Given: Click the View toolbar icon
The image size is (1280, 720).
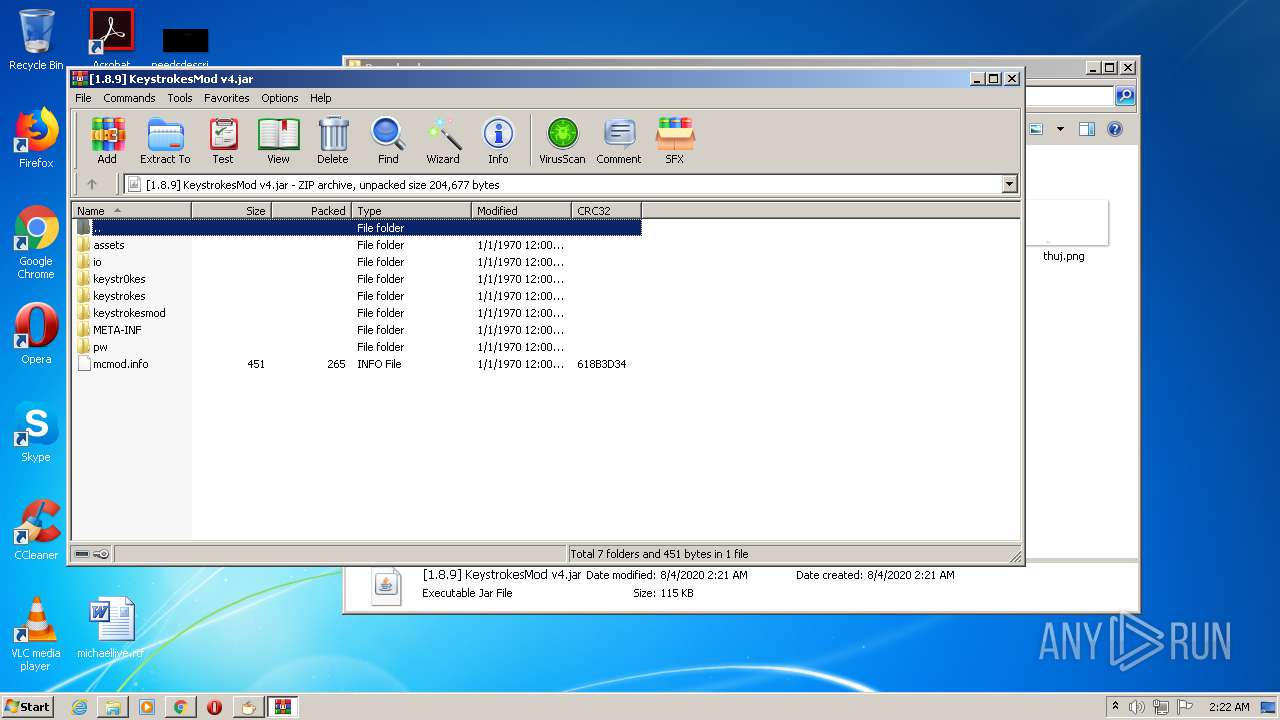Looking at the screenshot, I should 278,141.
